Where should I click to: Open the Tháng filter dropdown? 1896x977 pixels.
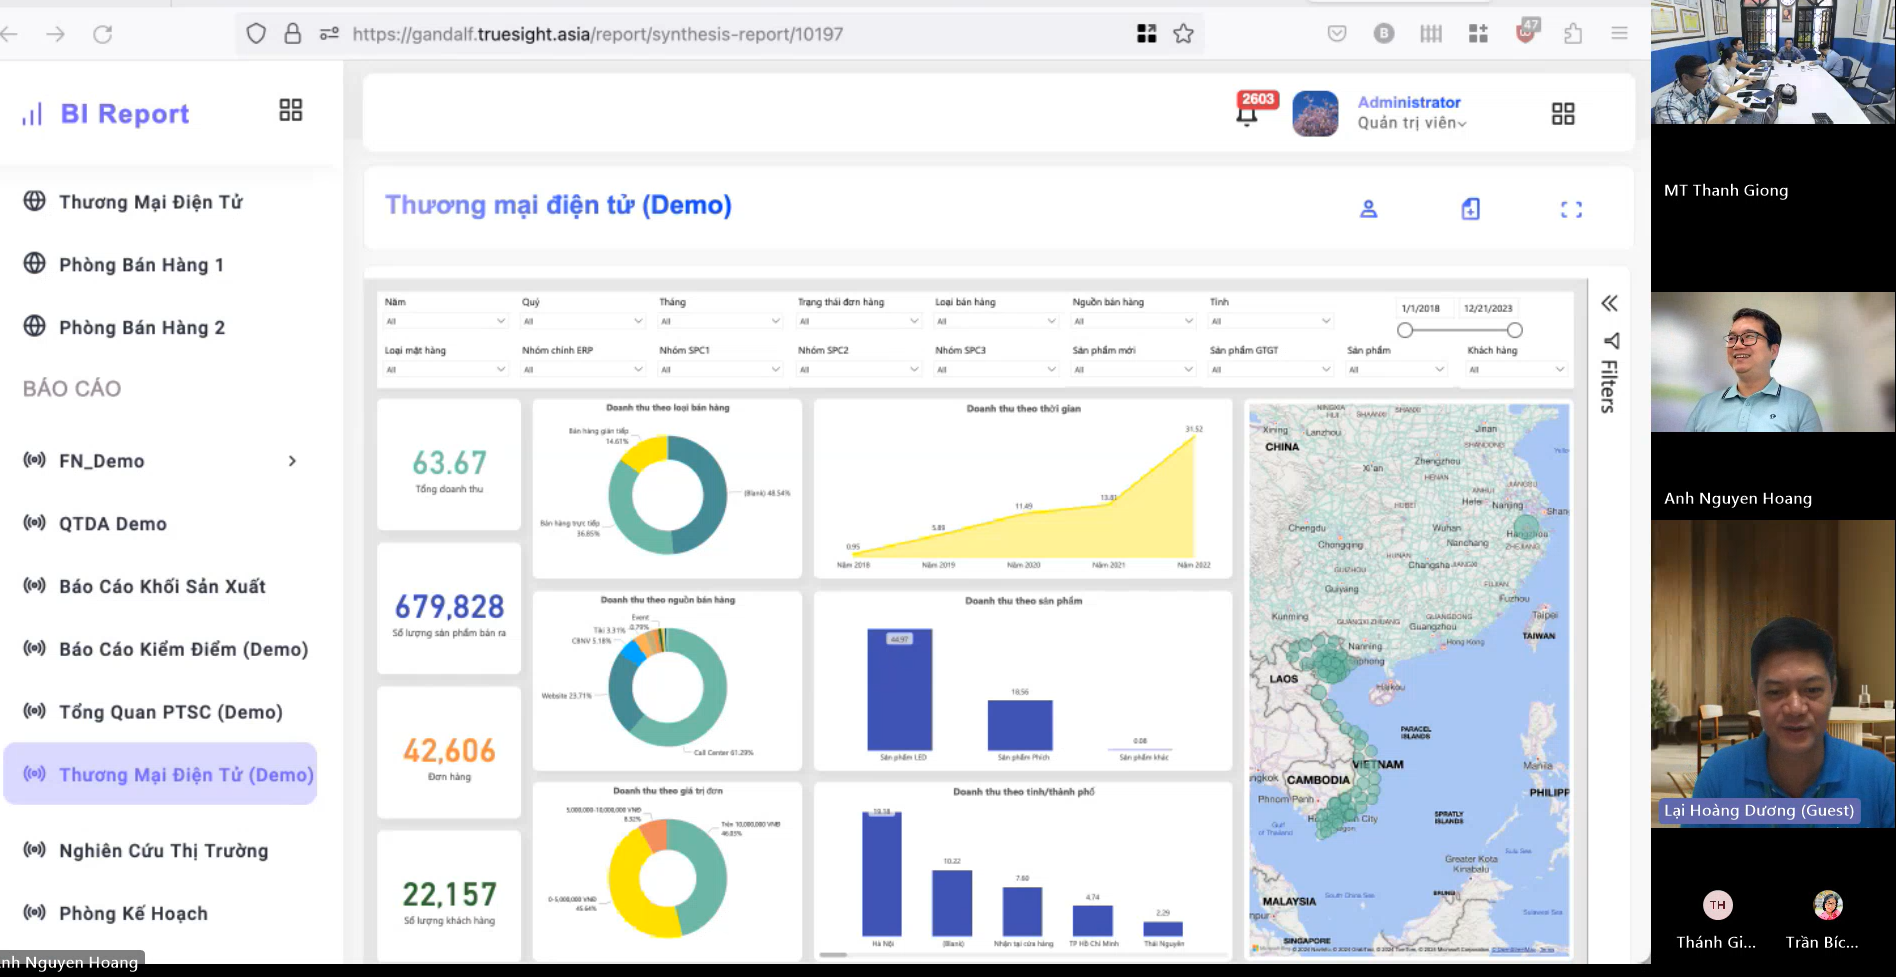(720, 321)
